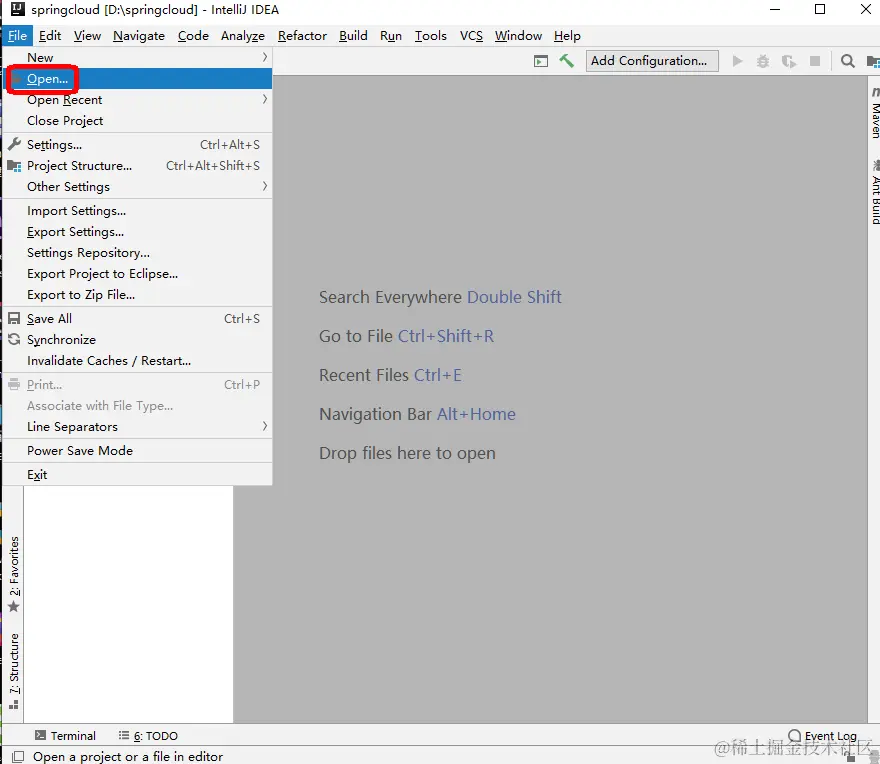Click Save All menu entry

pos(138,318)
